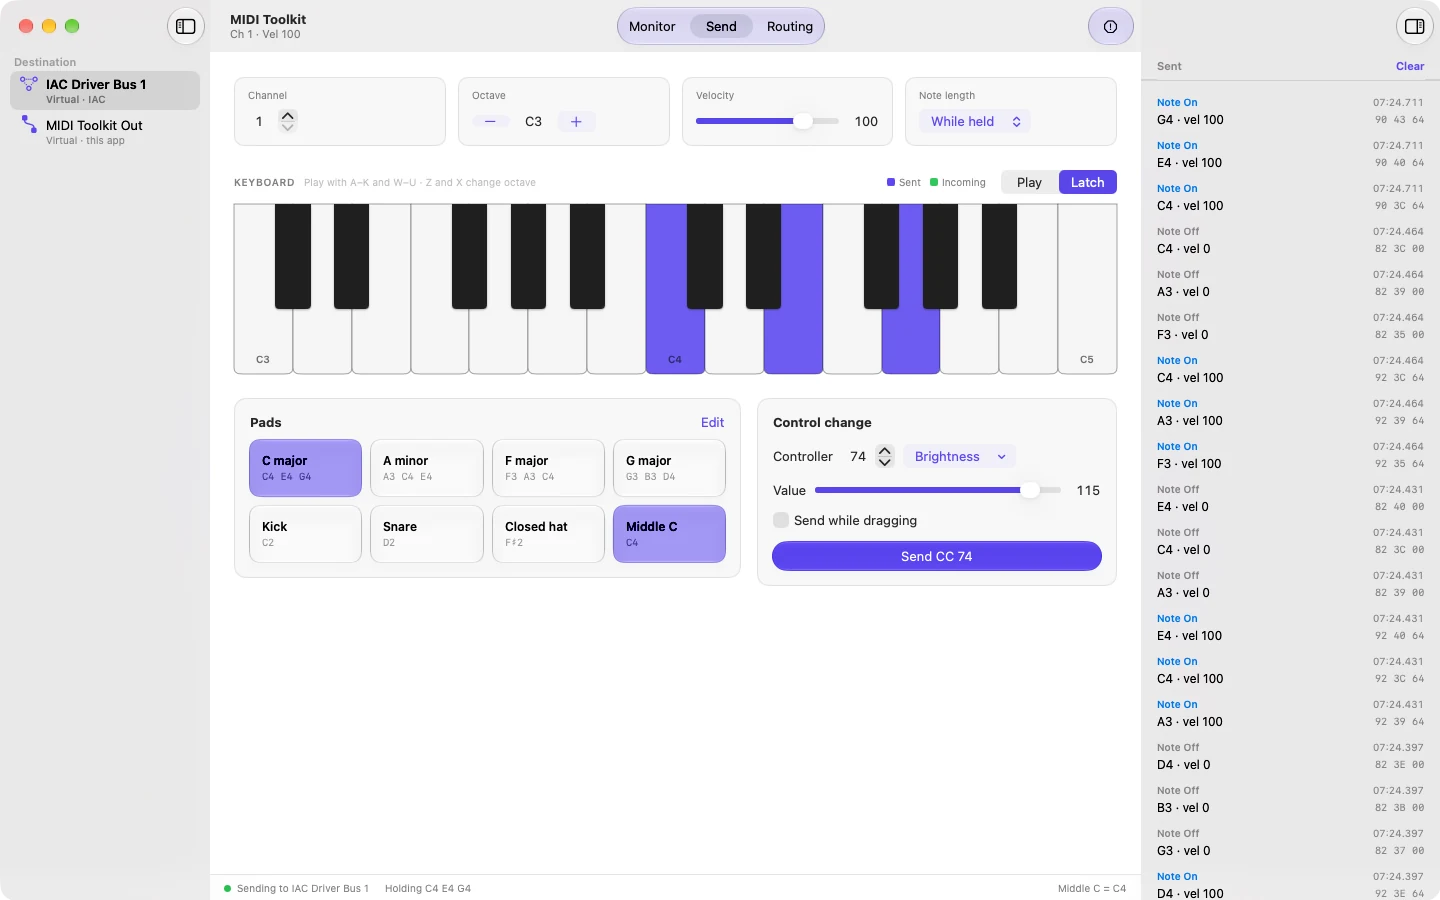Decrement controller number stepper down

(884, 462)
